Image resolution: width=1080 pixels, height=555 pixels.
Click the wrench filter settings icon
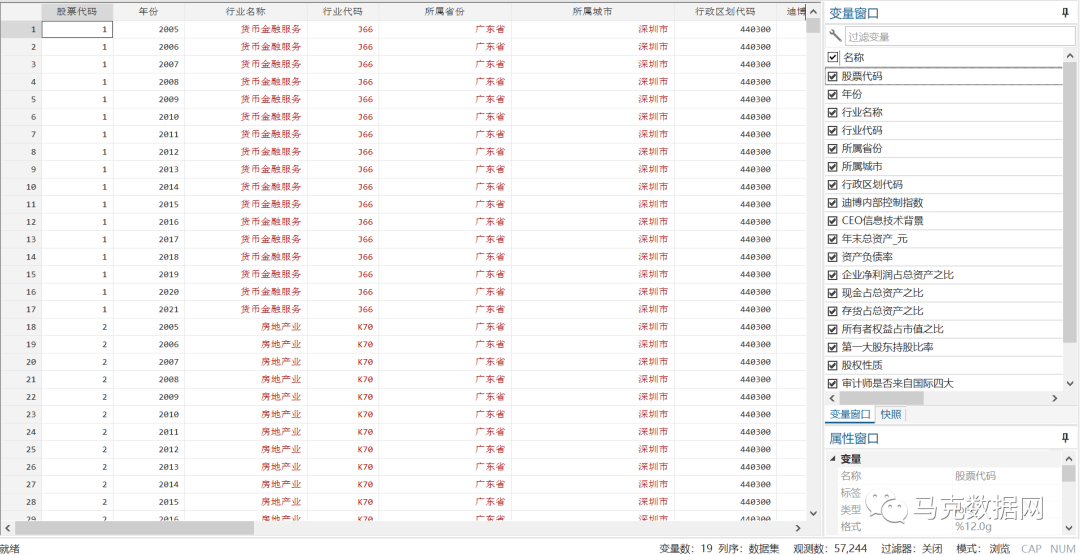point(835,36)
